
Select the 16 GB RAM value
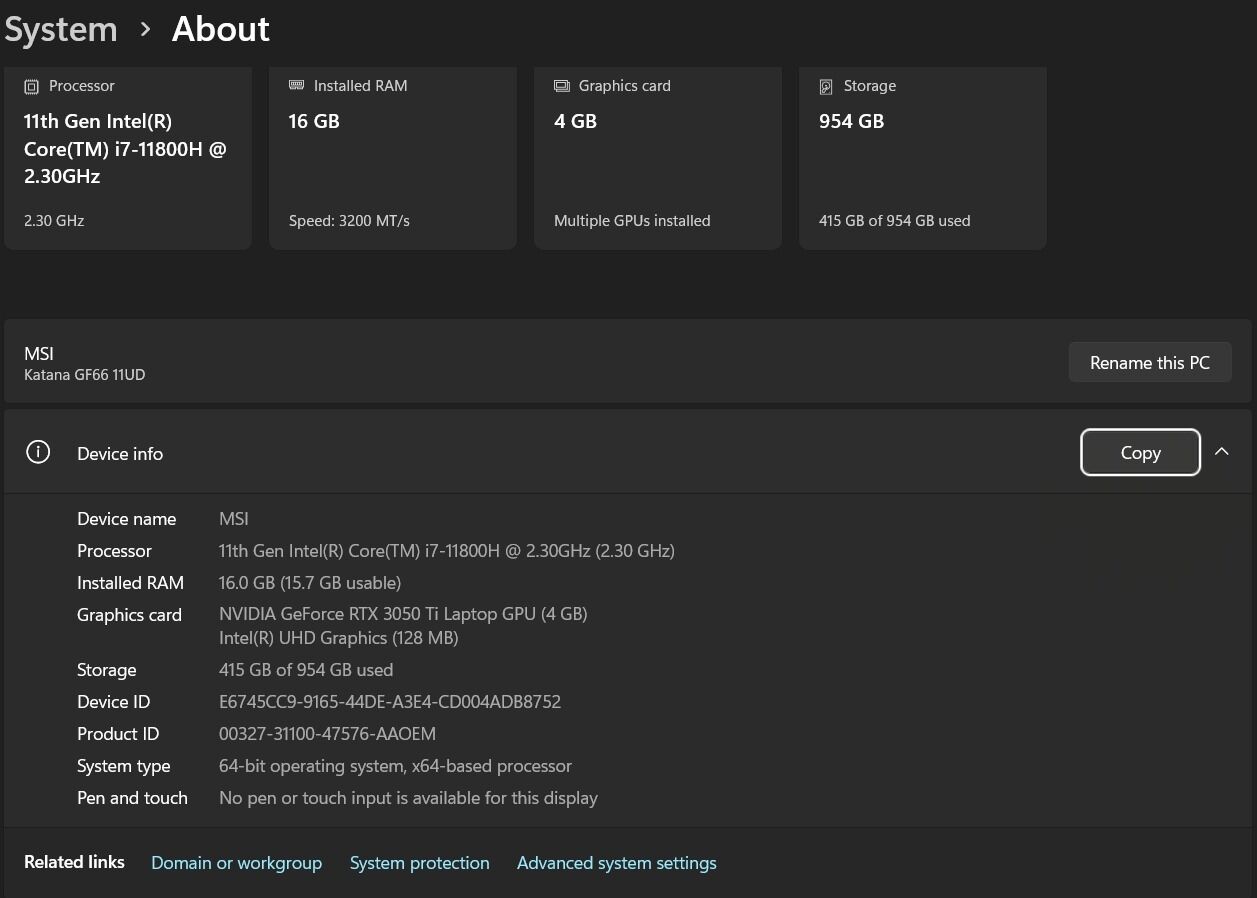[x=314, y=121]
